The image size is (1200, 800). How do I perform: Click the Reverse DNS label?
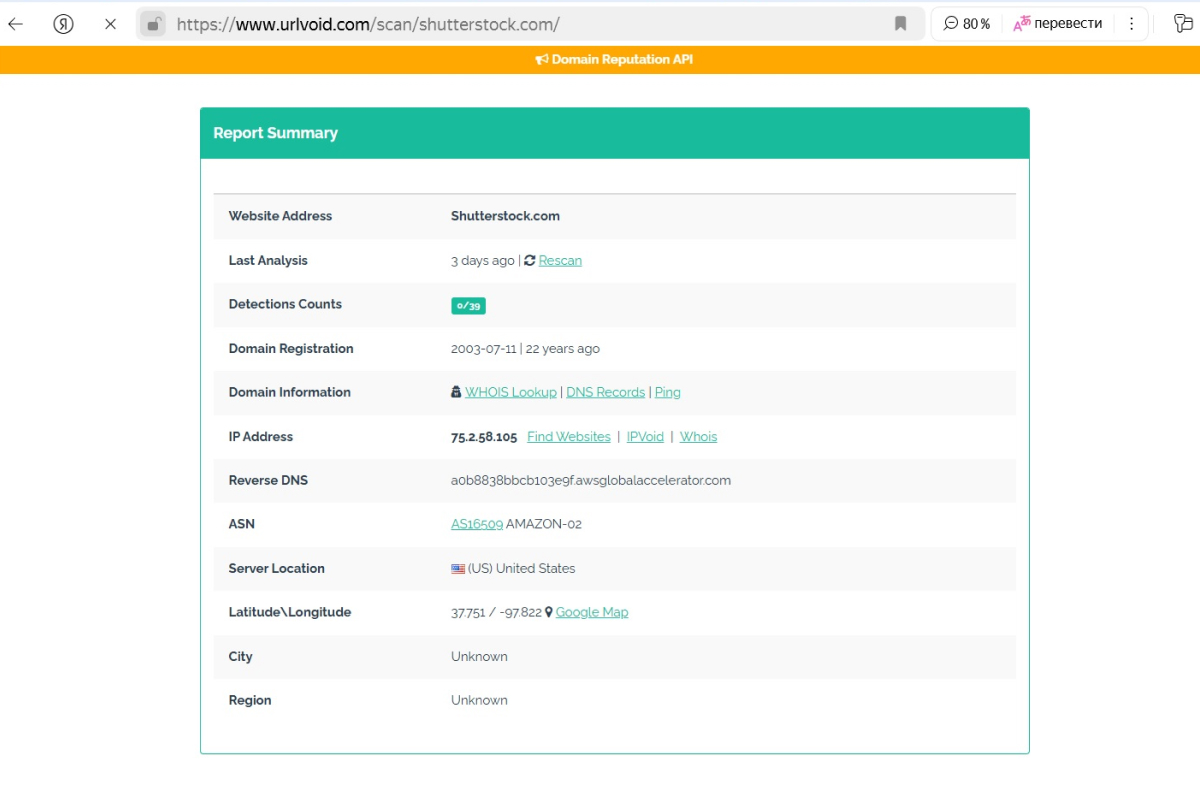(x=268, y=481)
